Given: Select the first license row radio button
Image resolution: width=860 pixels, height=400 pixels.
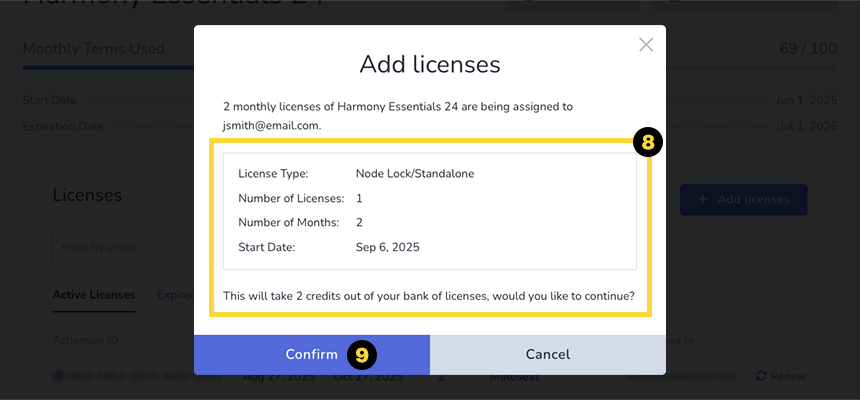Looking at the screenshot, I should [x=59, y=376].
